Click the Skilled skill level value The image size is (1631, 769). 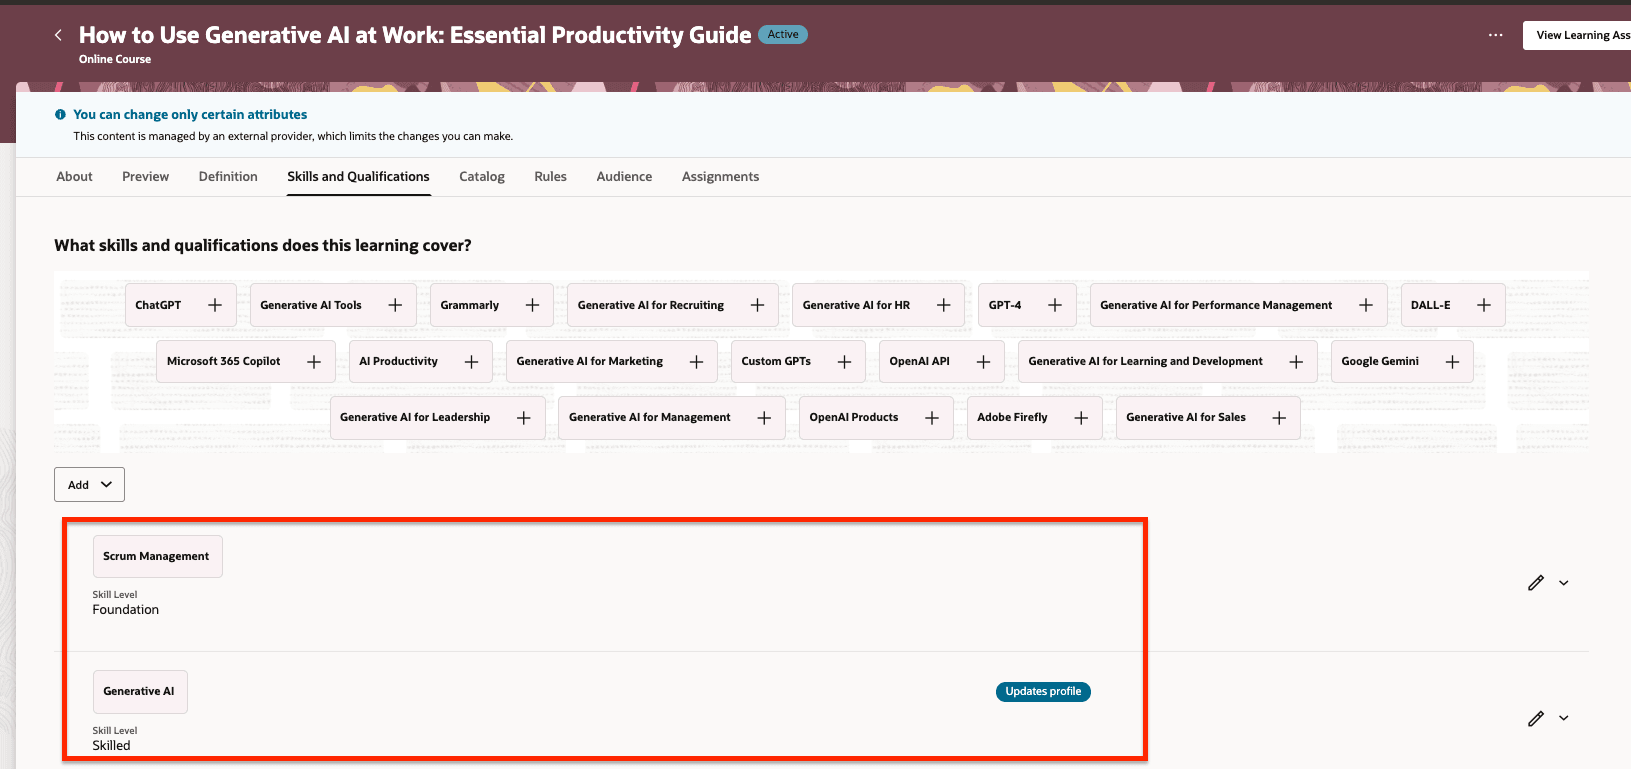111,746
